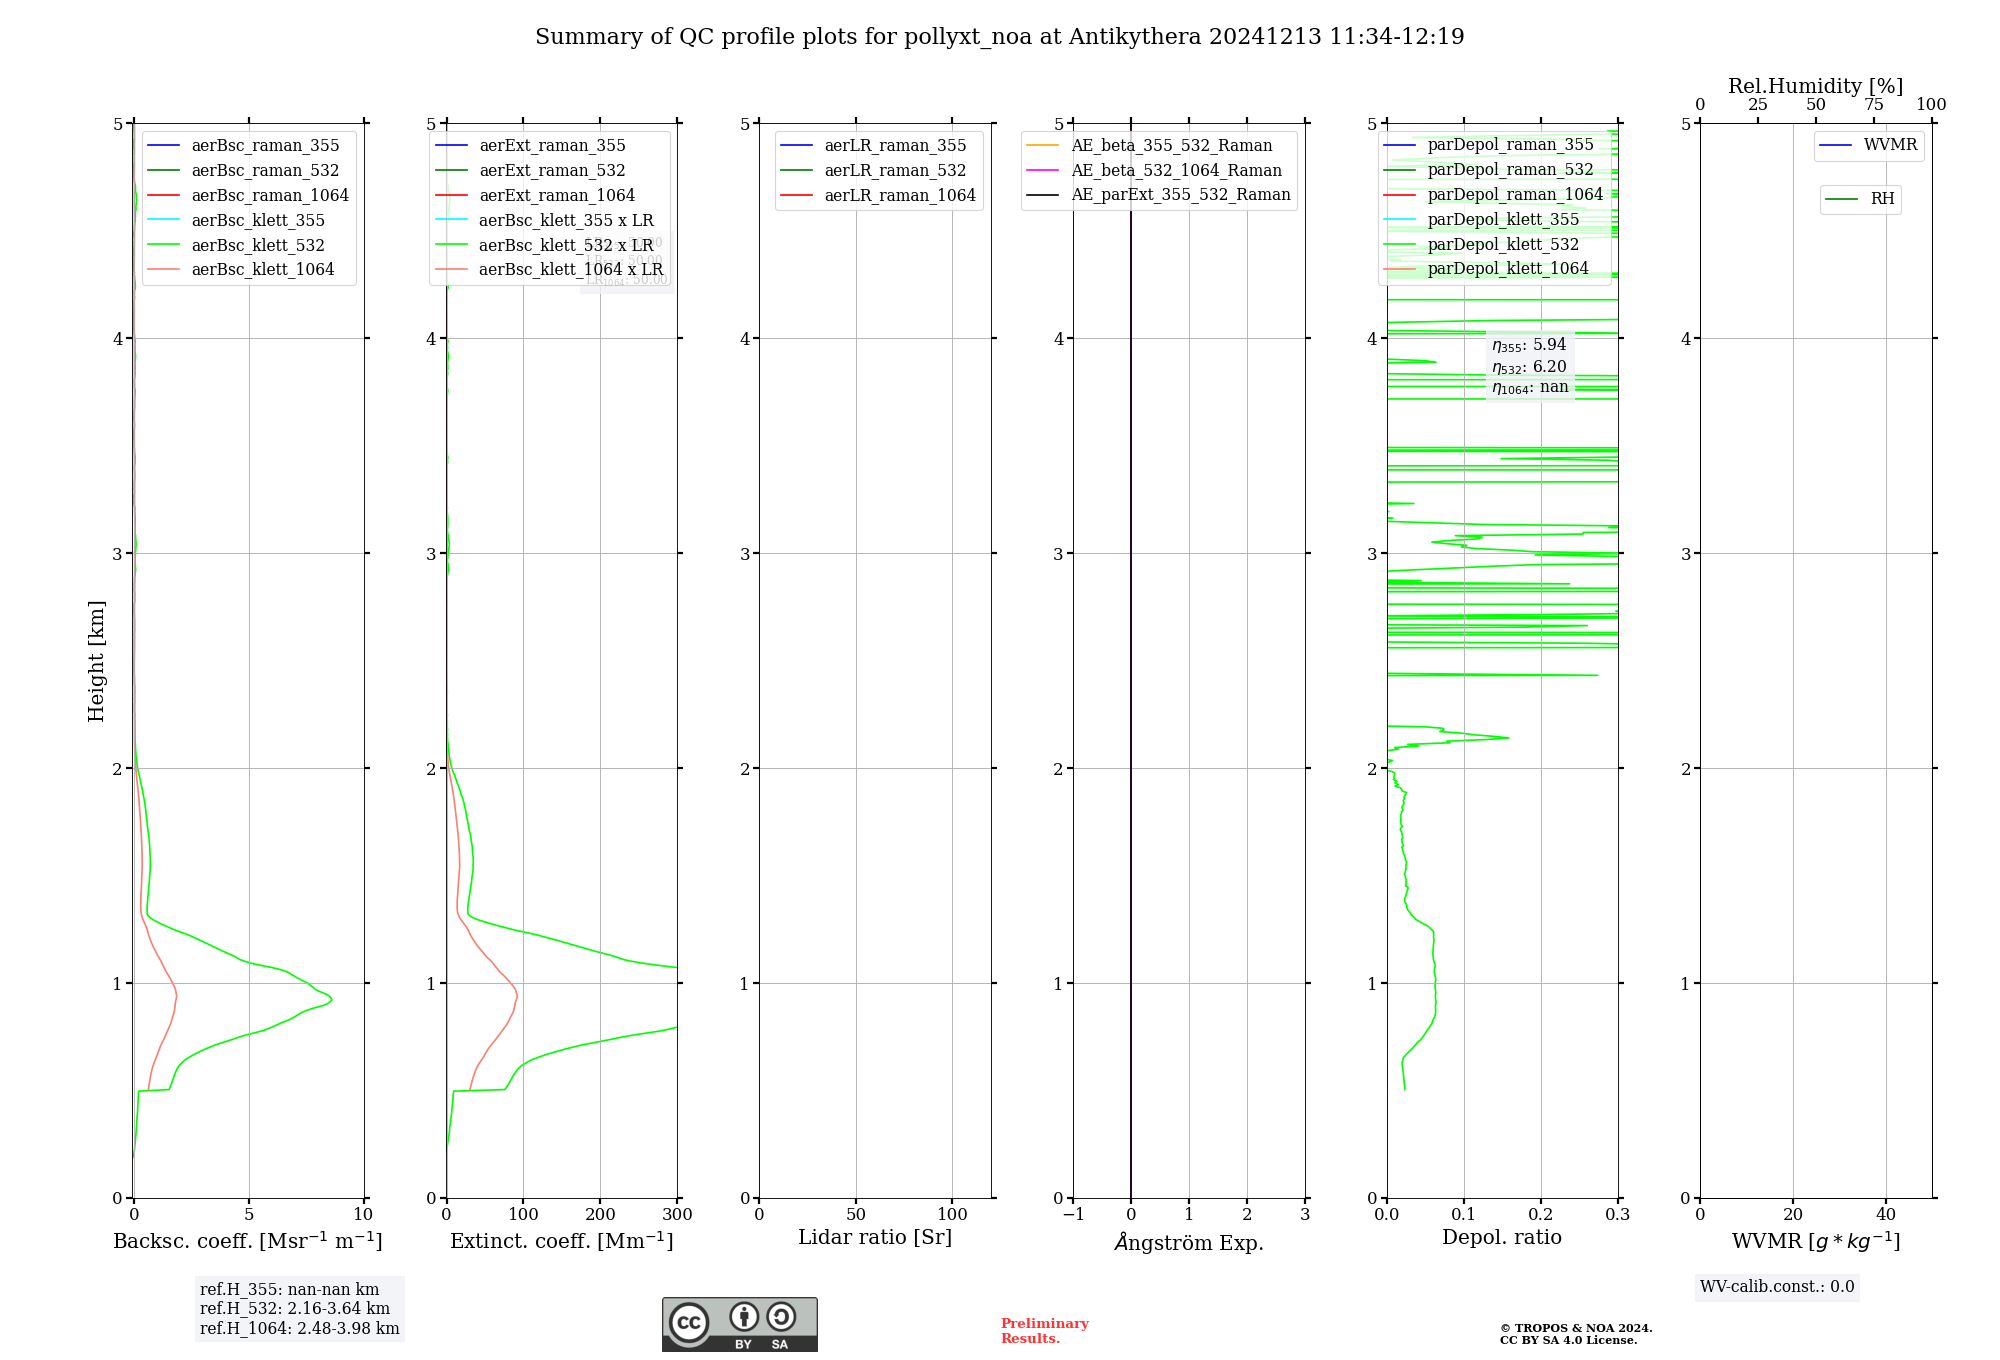Select legend entry aerBsc_raman_355
The width and height of the screenshot is (2000, 1360).
click(x=243, y=146)
